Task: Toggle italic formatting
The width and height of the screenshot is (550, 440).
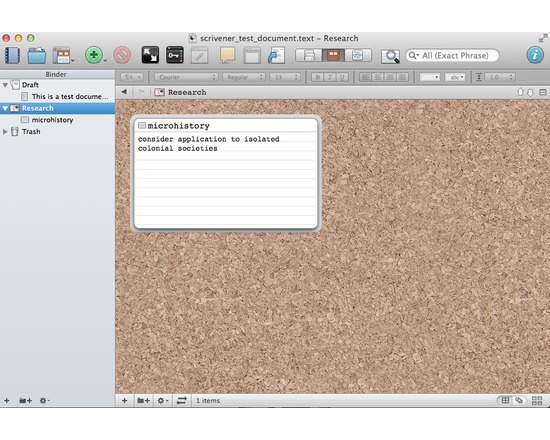Action: 330,77
